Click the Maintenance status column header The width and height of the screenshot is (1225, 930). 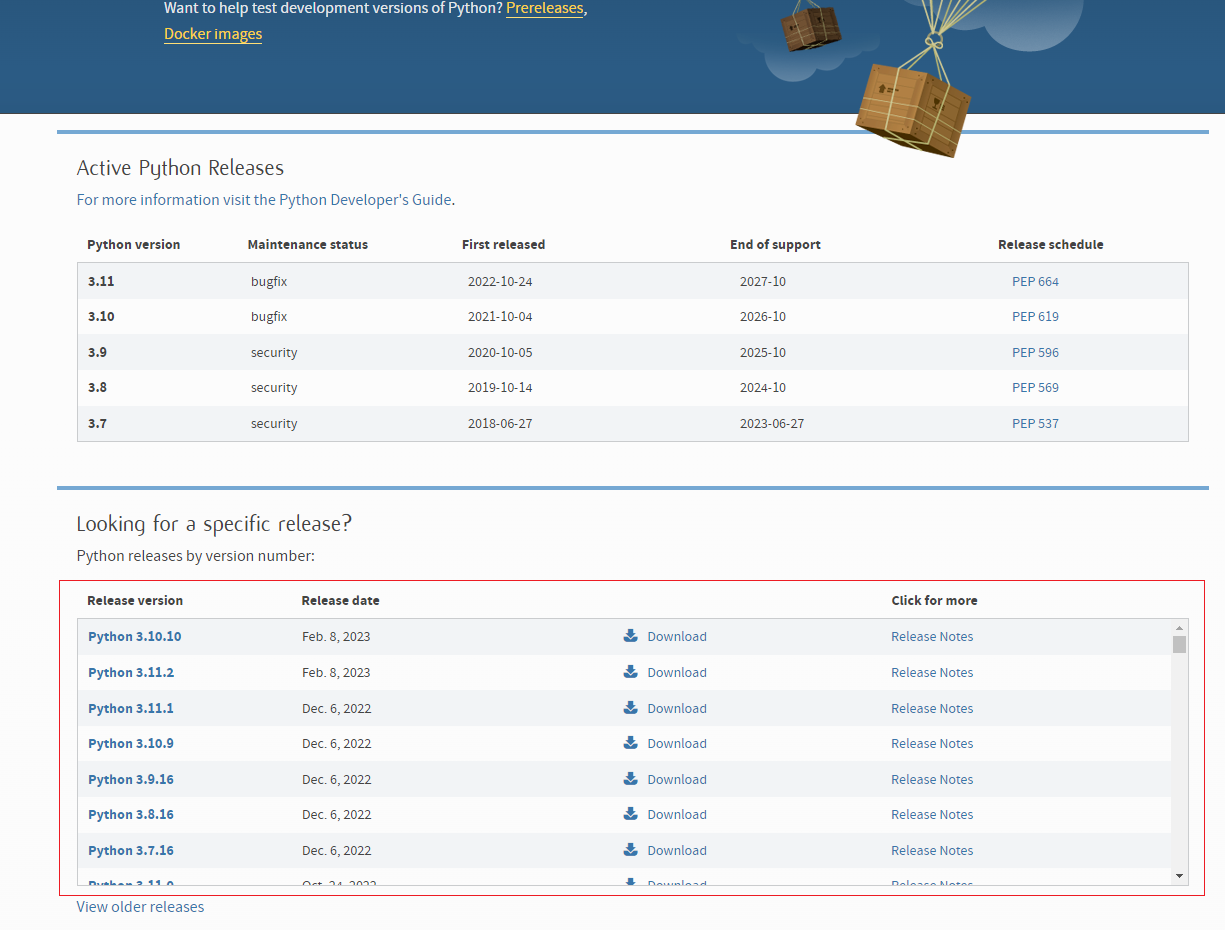(308, 245)
